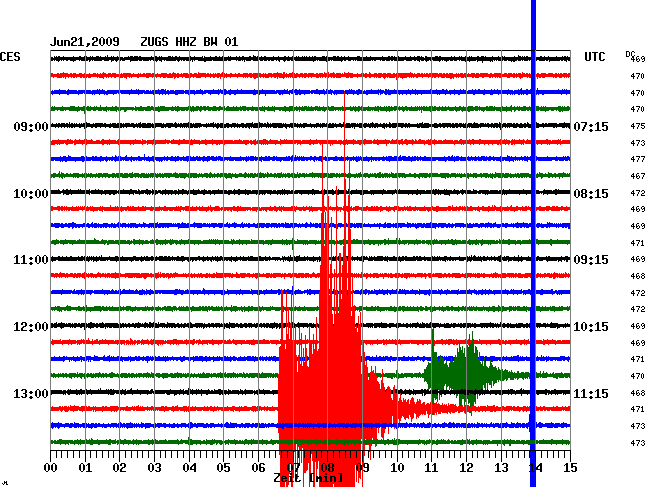The width and height of the screenshot is (650, 494).
Task: Click minute tick label 00
Action: pos(51,468)
